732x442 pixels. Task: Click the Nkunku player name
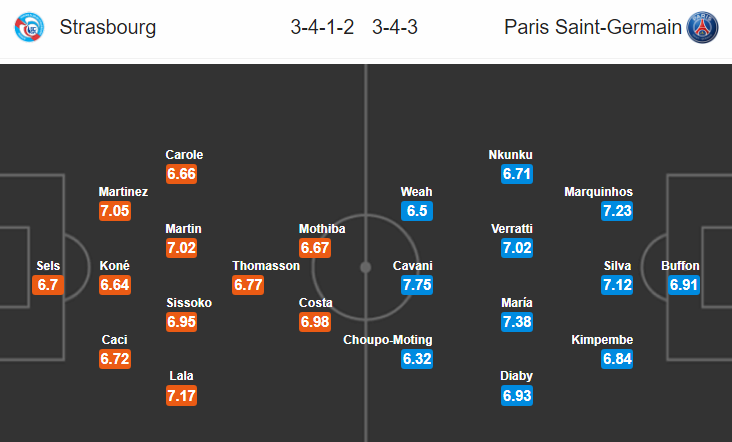point(511,155)
